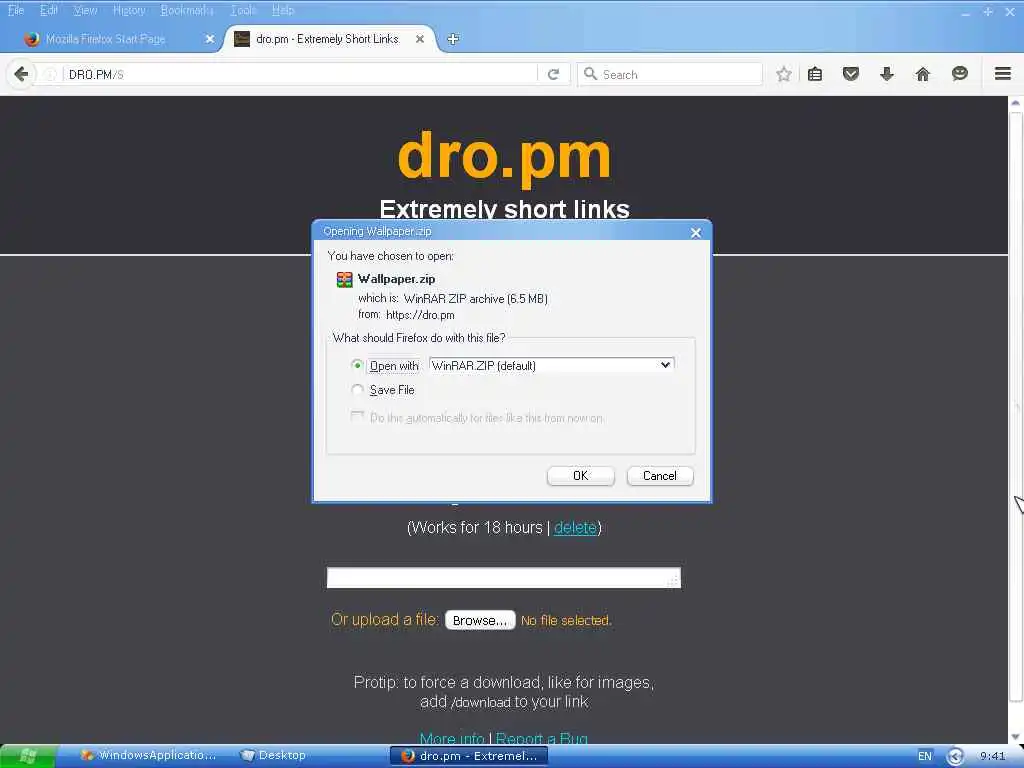Viewport: 1024px width, 768px height.
Task: Select the Open with radio button
Action: pos(357,365)
